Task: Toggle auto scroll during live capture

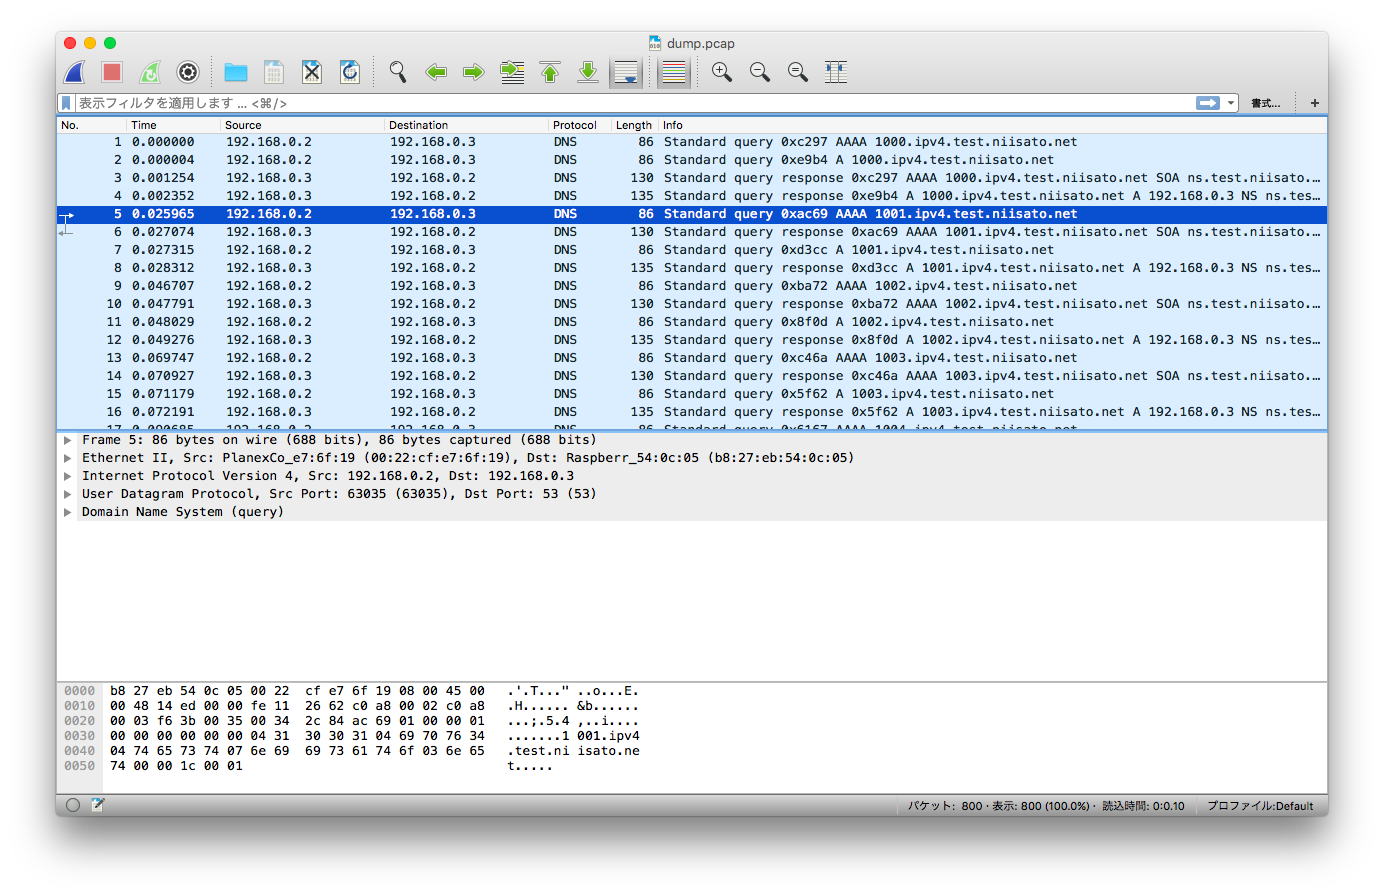Action: coord(626,72)
